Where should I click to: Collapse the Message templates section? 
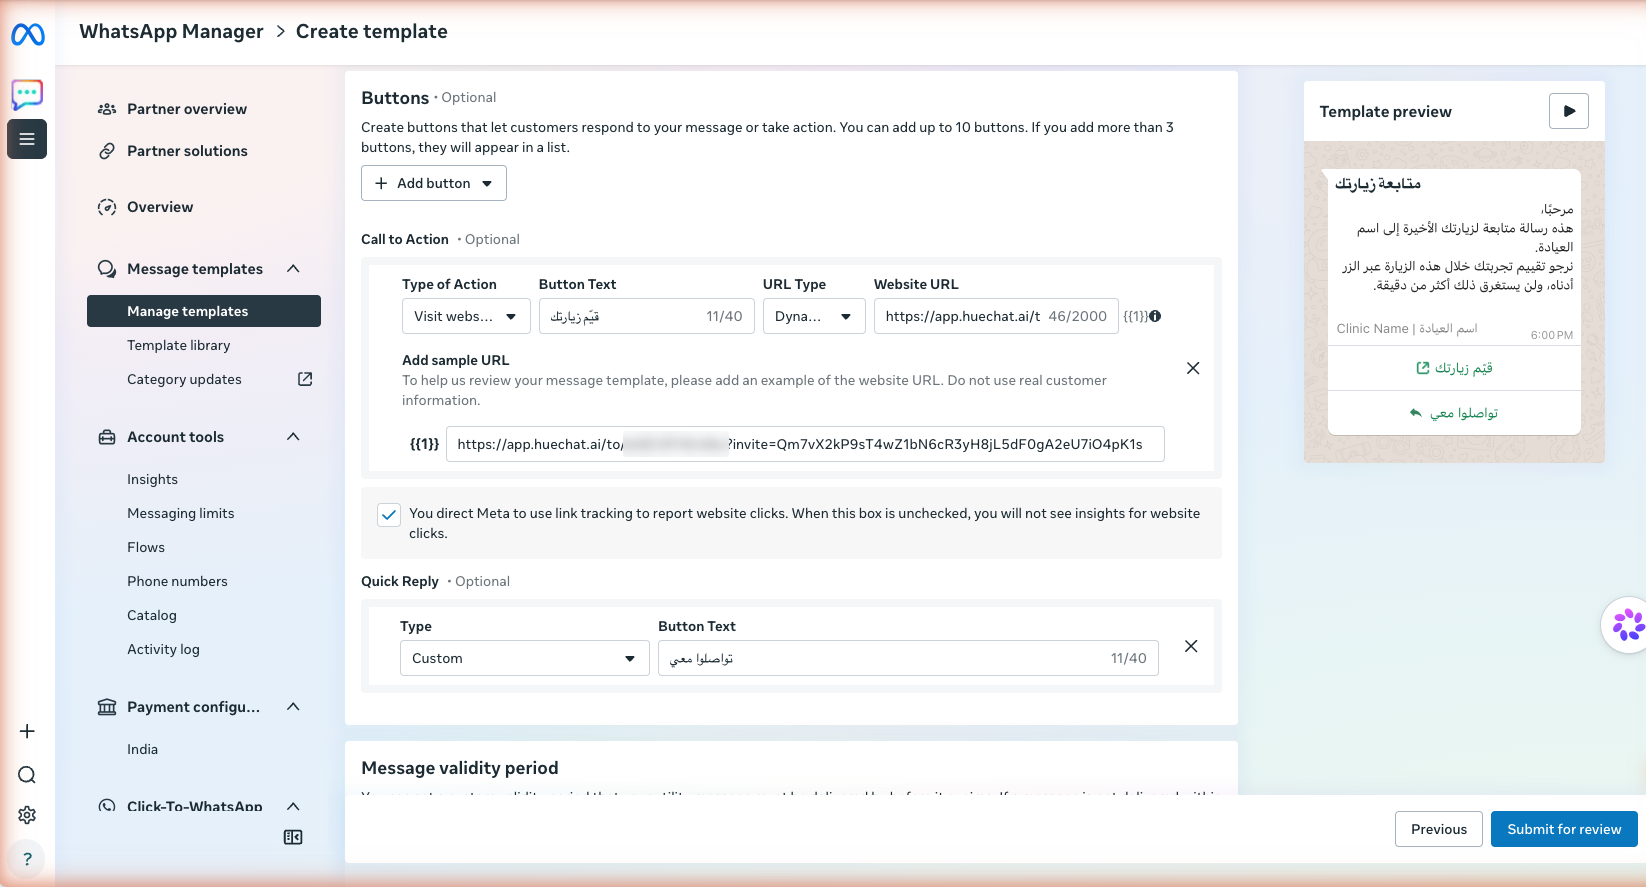click(x=293, y=268)
